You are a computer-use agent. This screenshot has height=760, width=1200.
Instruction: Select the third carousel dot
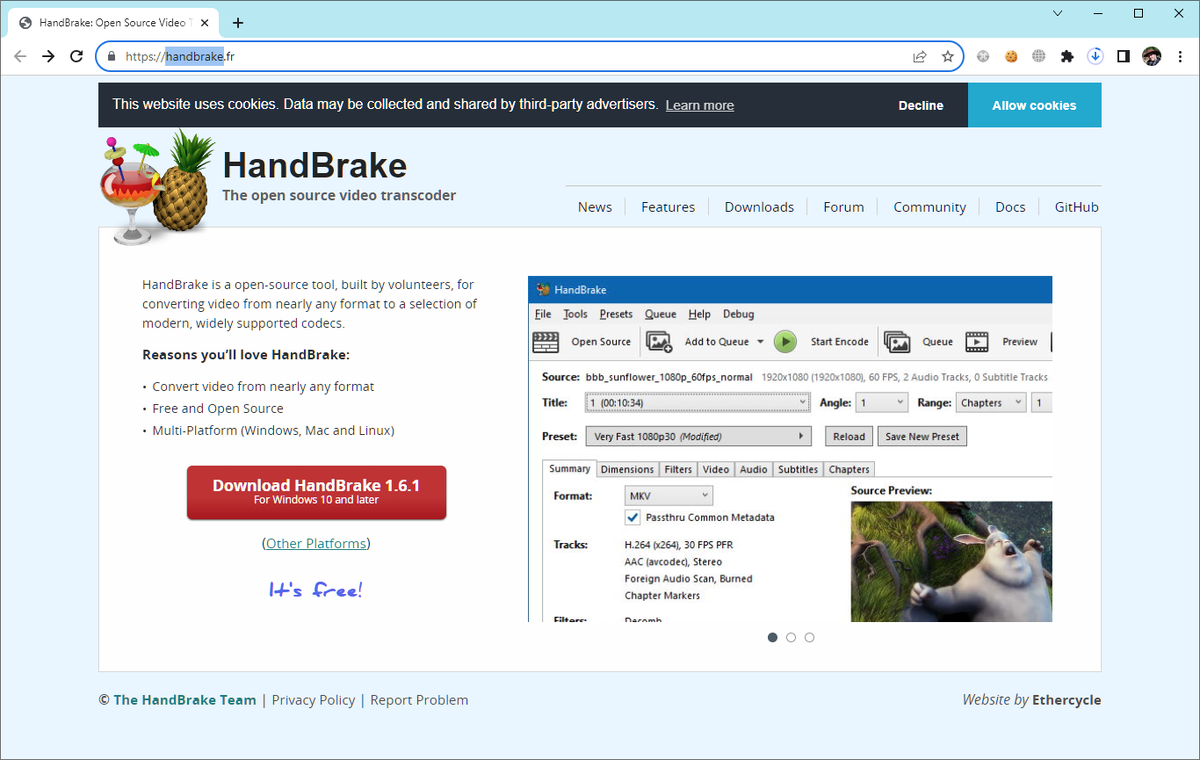[x=809, y=637]
